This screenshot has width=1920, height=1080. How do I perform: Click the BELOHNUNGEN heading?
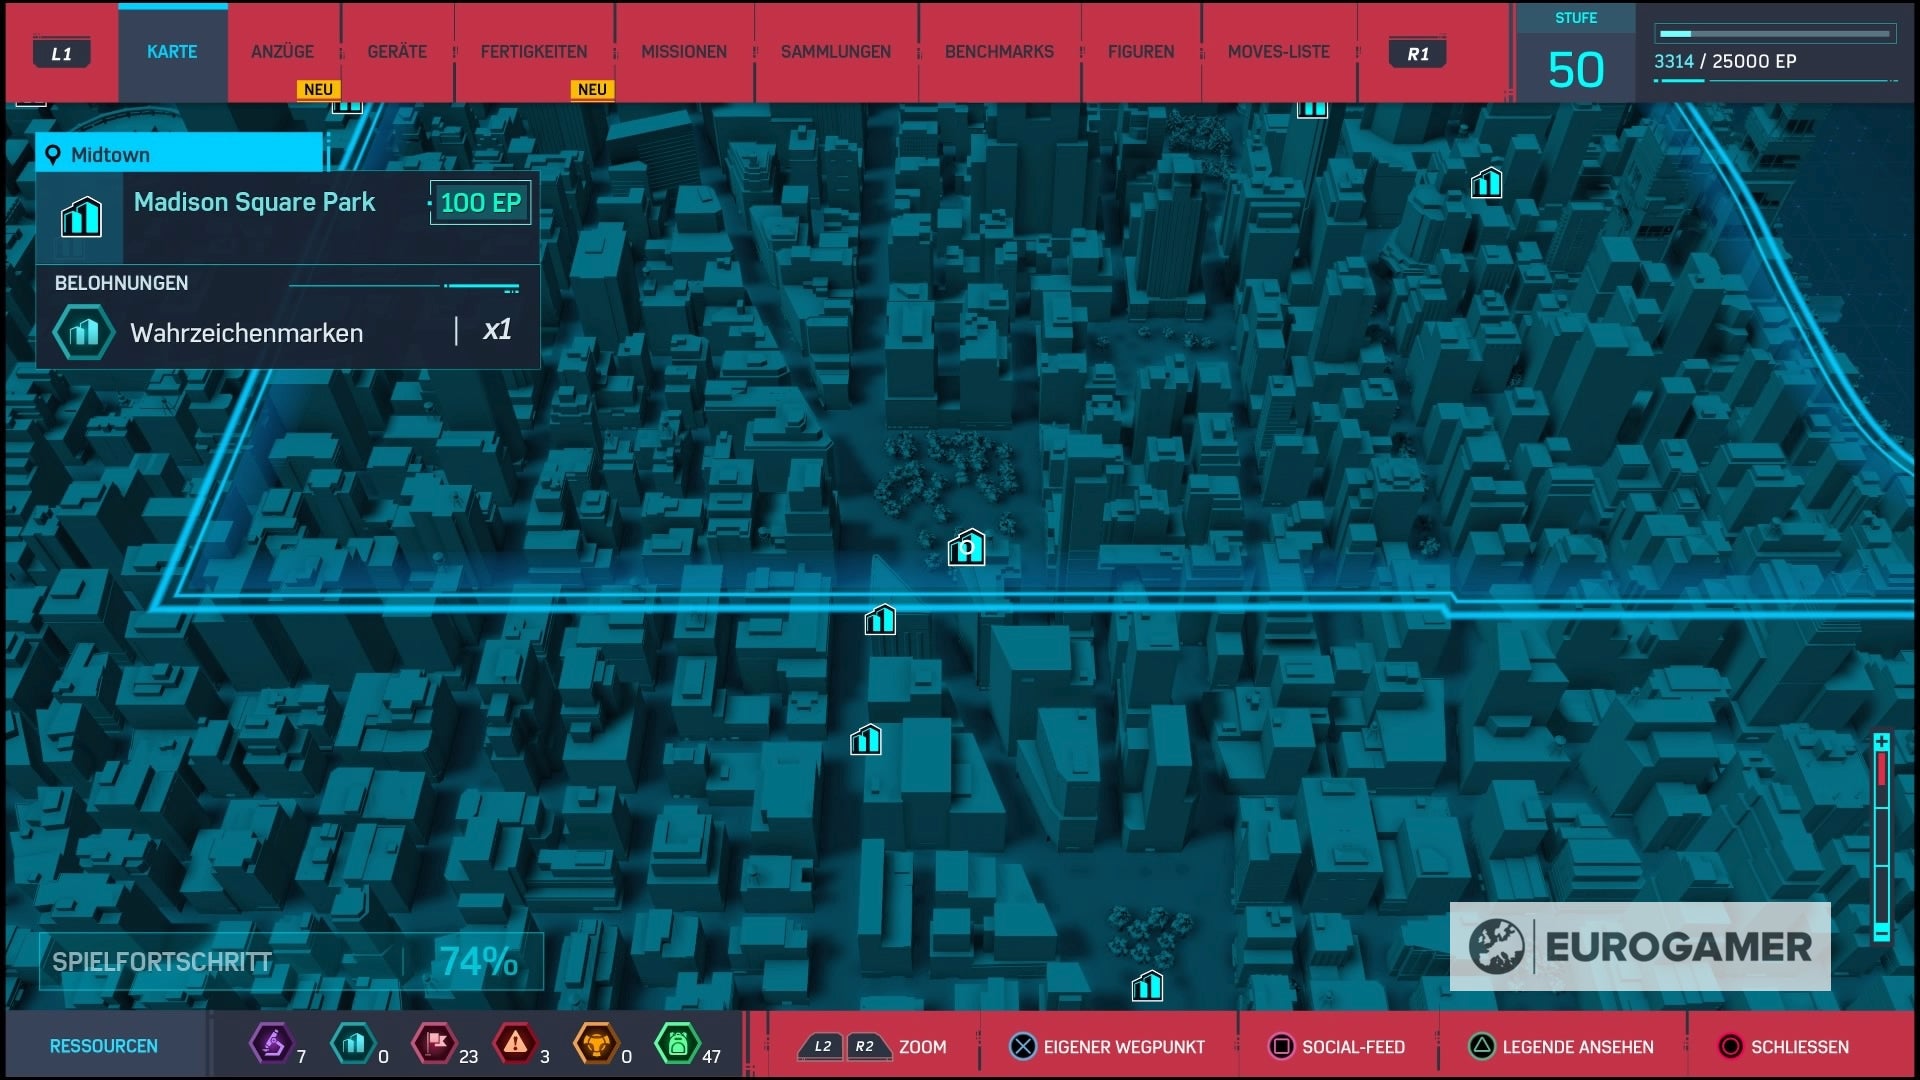click(x=121, y=283)
